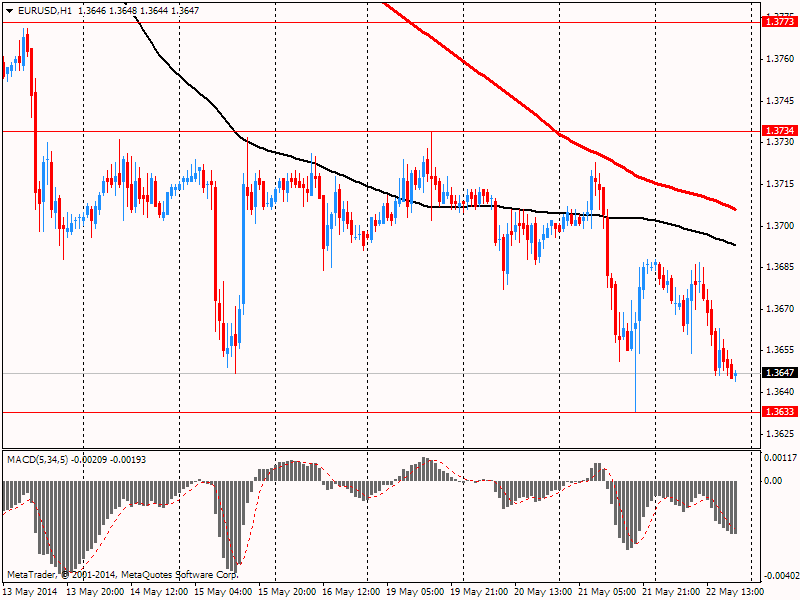The height and width of the screenshot is (600, 800).
Task: Click the 1.3685 value on the price scale
Action: click(781, 267)
